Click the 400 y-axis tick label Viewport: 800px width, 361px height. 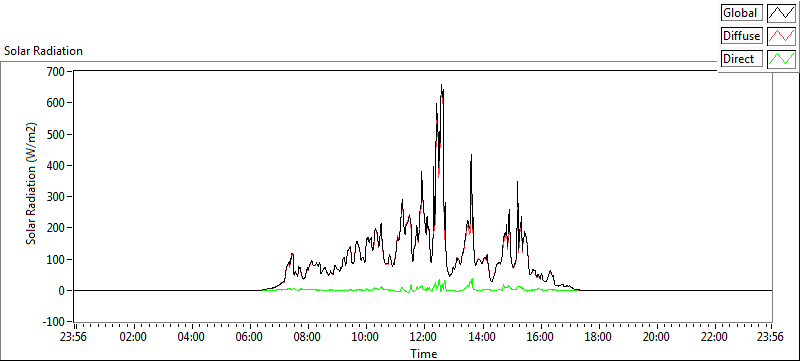56,165
